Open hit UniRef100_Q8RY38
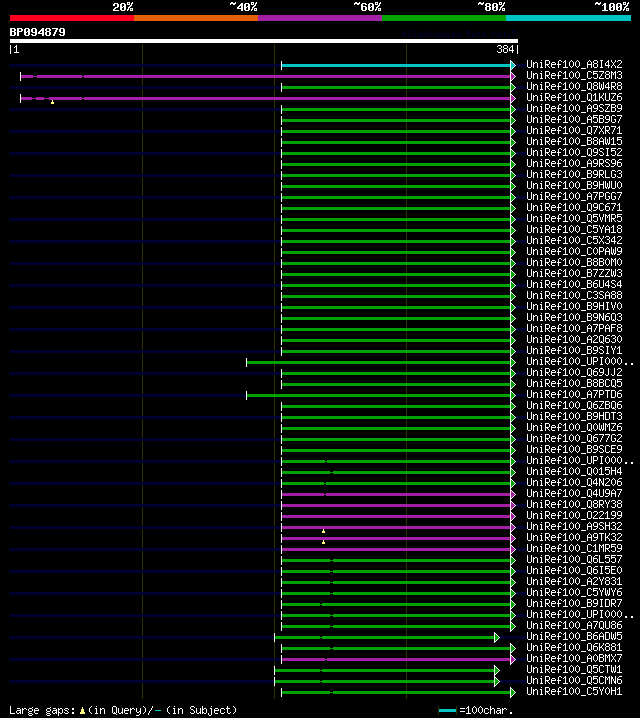This screenshot has width=640, height=718. click(574, 505)
